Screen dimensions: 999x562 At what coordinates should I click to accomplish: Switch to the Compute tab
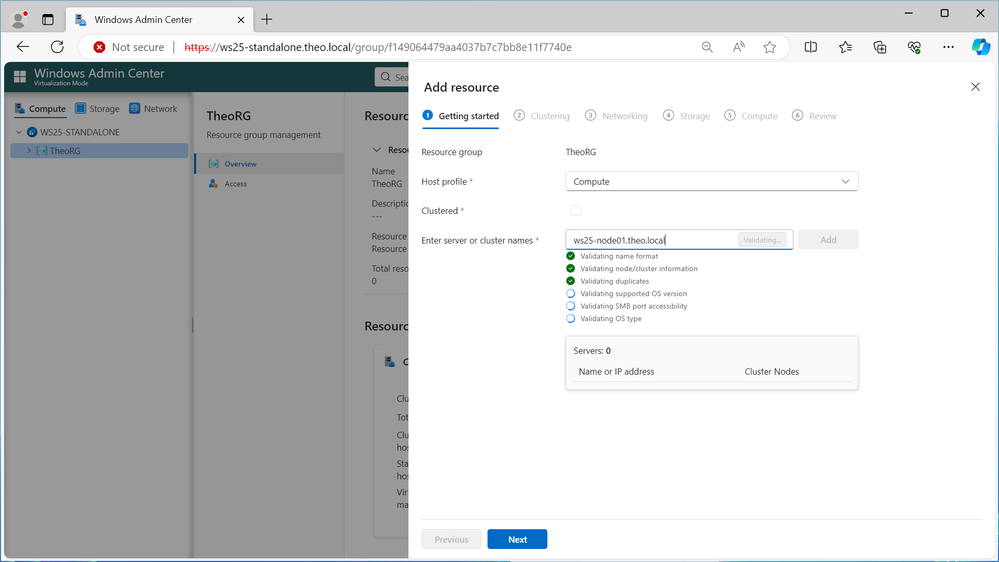pos(40,109)
